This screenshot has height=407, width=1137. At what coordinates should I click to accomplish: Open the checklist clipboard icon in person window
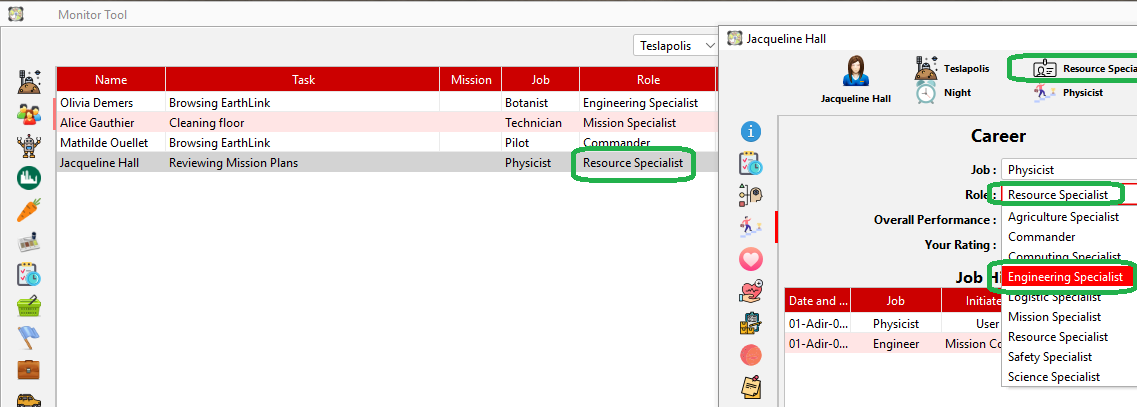tap(751, 322)
